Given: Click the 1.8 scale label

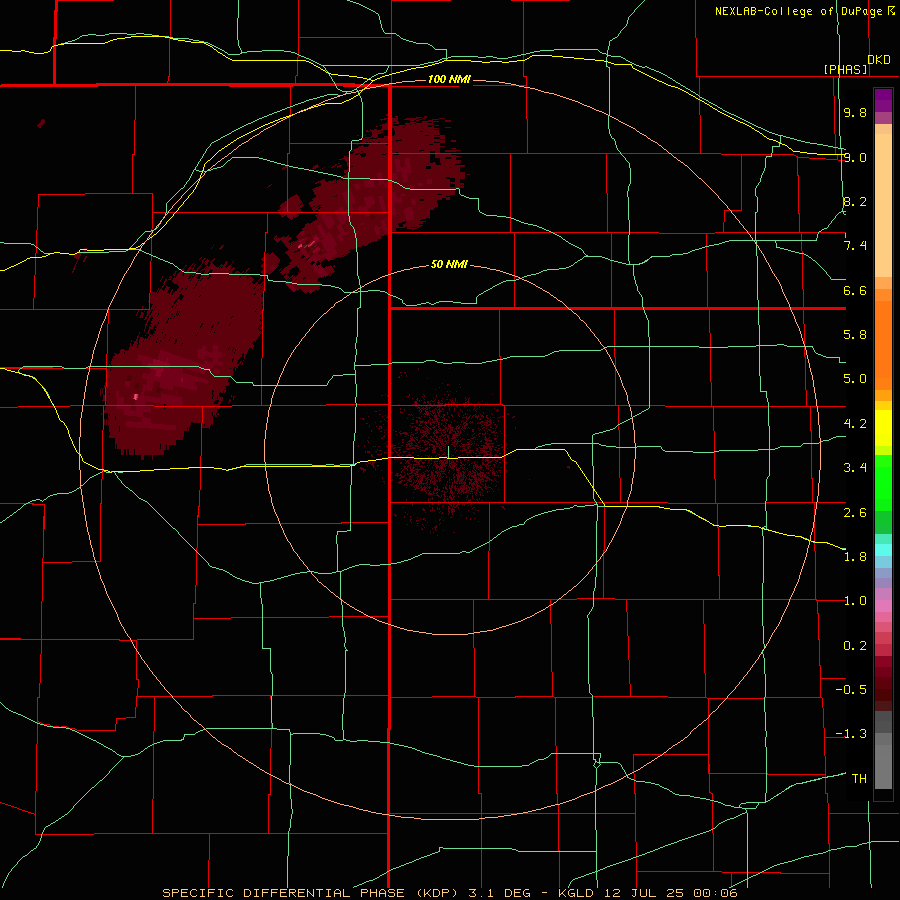Looking at the screenshot, I should (x=855, y=557).
